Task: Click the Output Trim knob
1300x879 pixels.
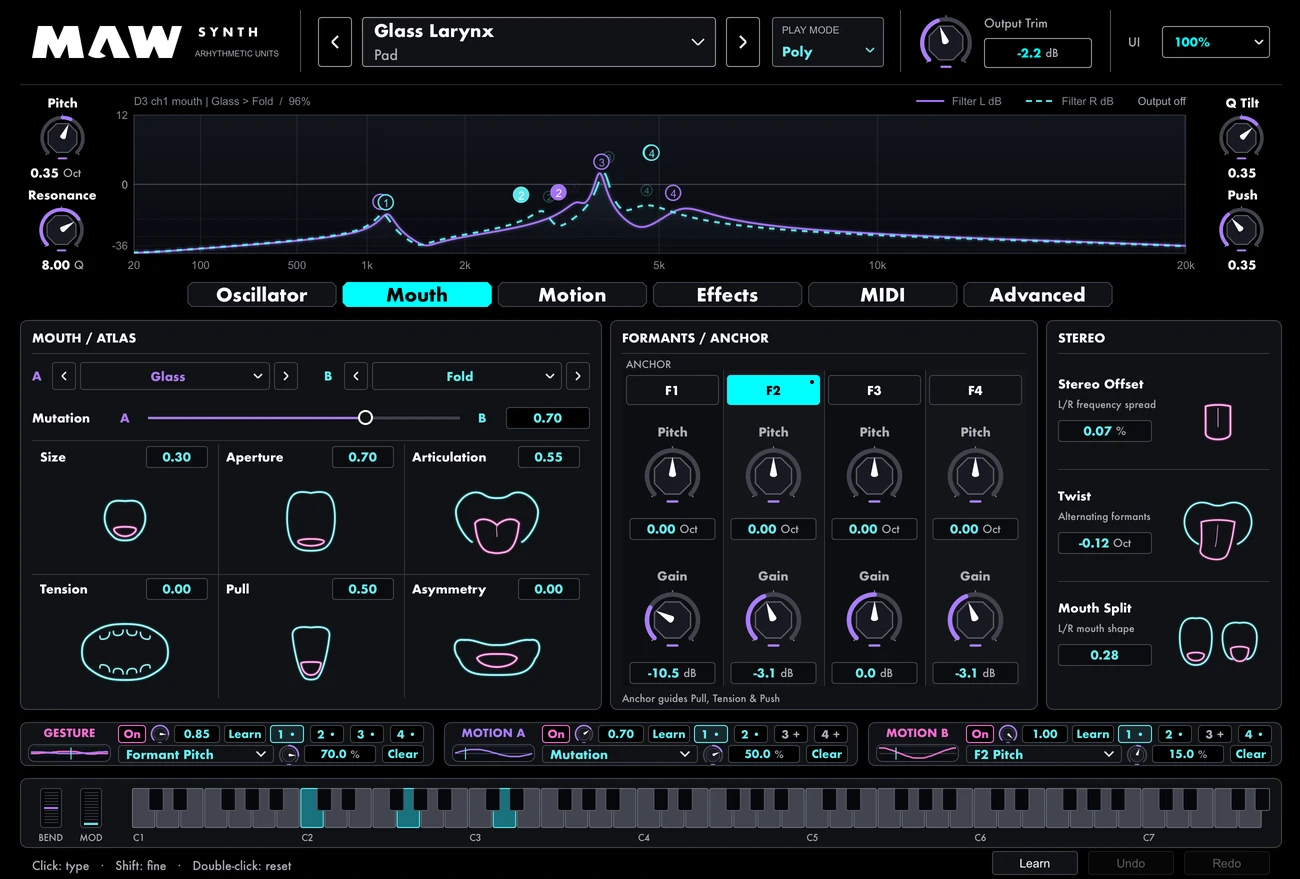Action: point(945,42)
